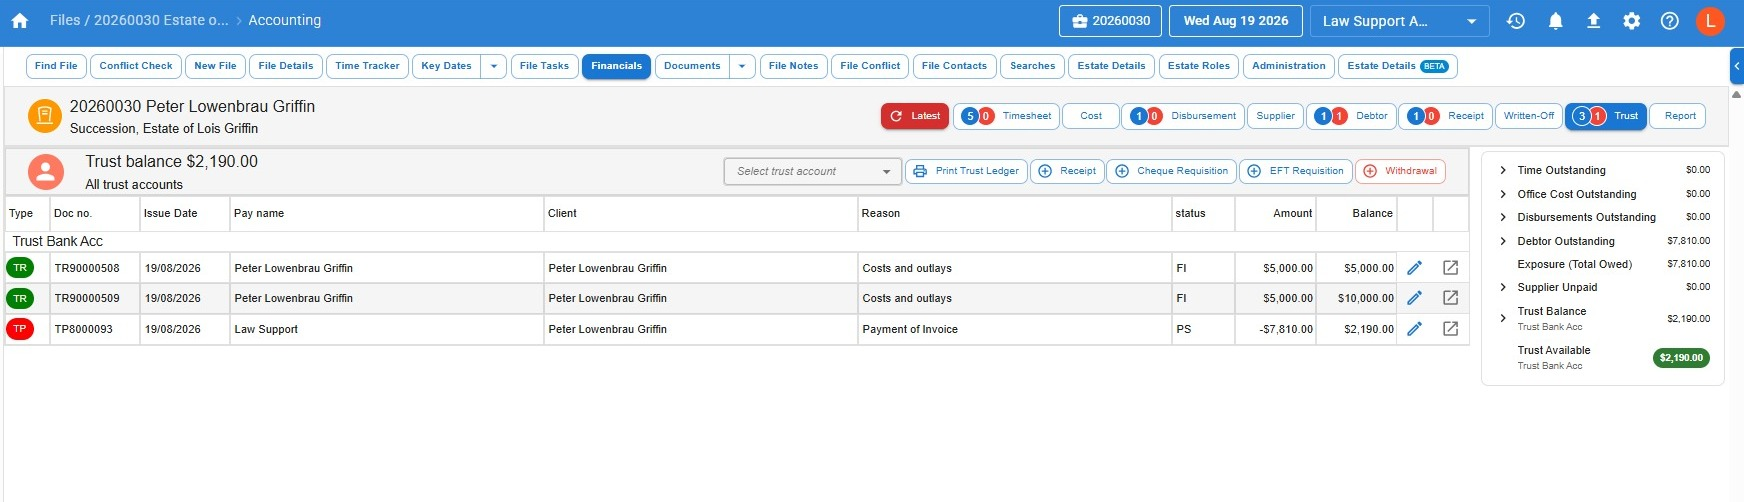
Task: Open the Estate Roles tab
Action: (1199, 66)
